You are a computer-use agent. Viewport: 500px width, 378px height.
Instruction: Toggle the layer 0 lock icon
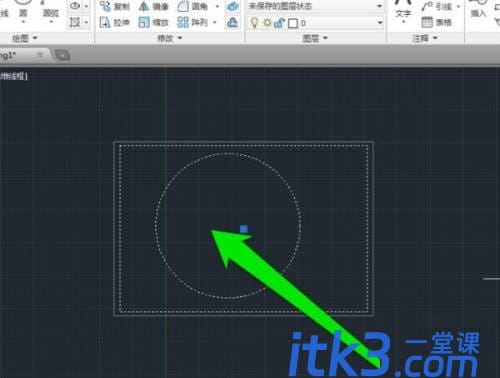pyautogui.click(x=279, y=23)
